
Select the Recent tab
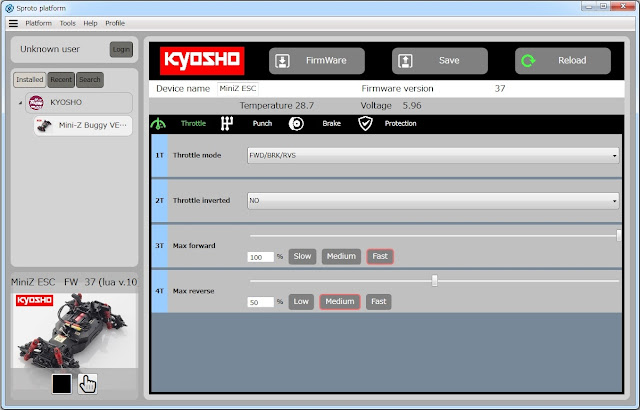61,80
